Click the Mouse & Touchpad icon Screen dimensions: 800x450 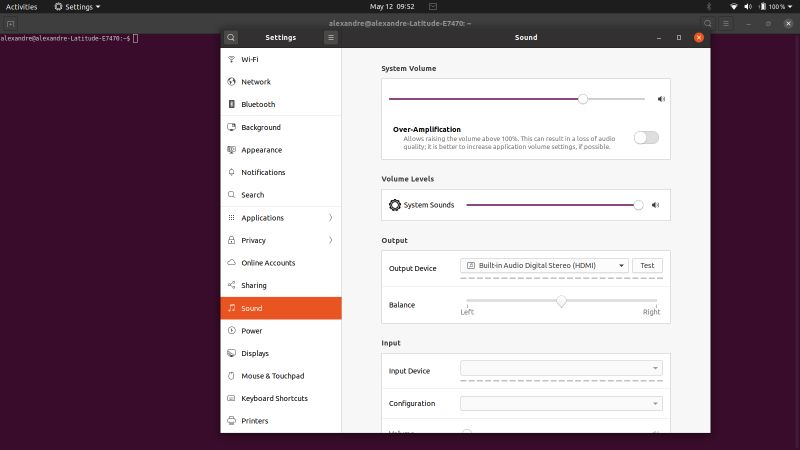tap(232, 376)
